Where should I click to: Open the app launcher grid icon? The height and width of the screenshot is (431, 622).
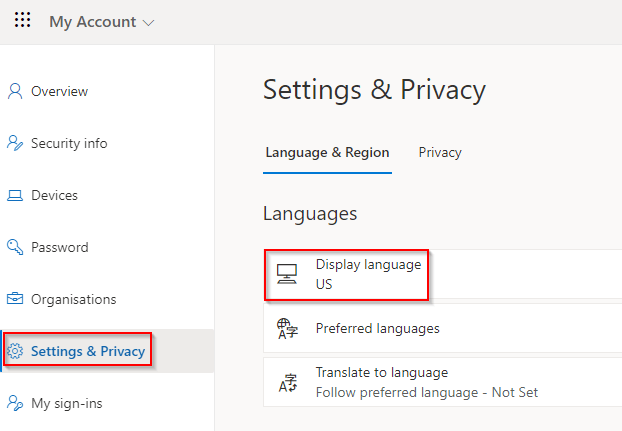tap(22, 21)
